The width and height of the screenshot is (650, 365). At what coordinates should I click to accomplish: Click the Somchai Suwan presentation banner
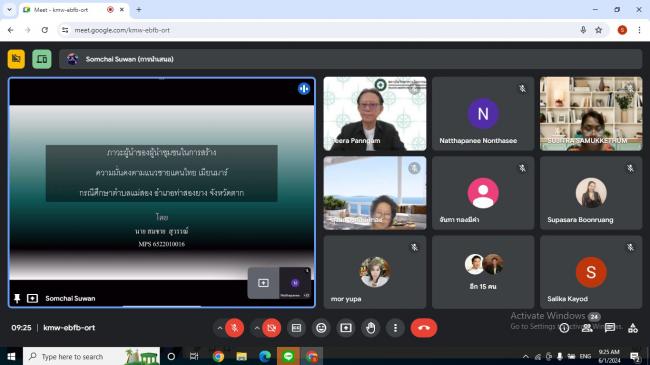click(x=351, y=59)
